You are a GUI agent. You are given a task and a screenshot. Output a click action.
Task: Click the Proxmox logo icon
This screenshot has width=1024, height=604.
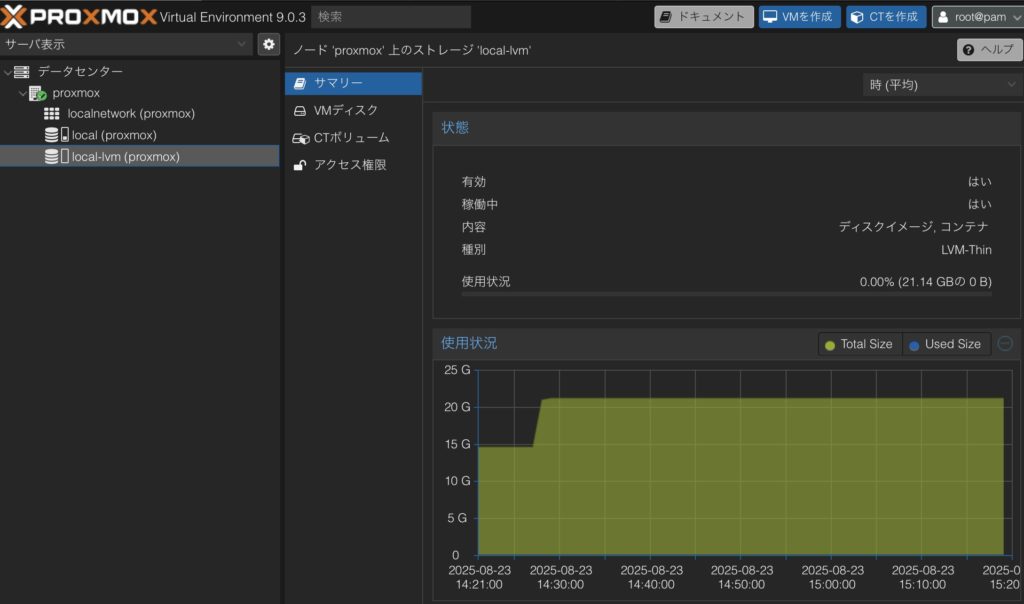[x=14, y=16]
